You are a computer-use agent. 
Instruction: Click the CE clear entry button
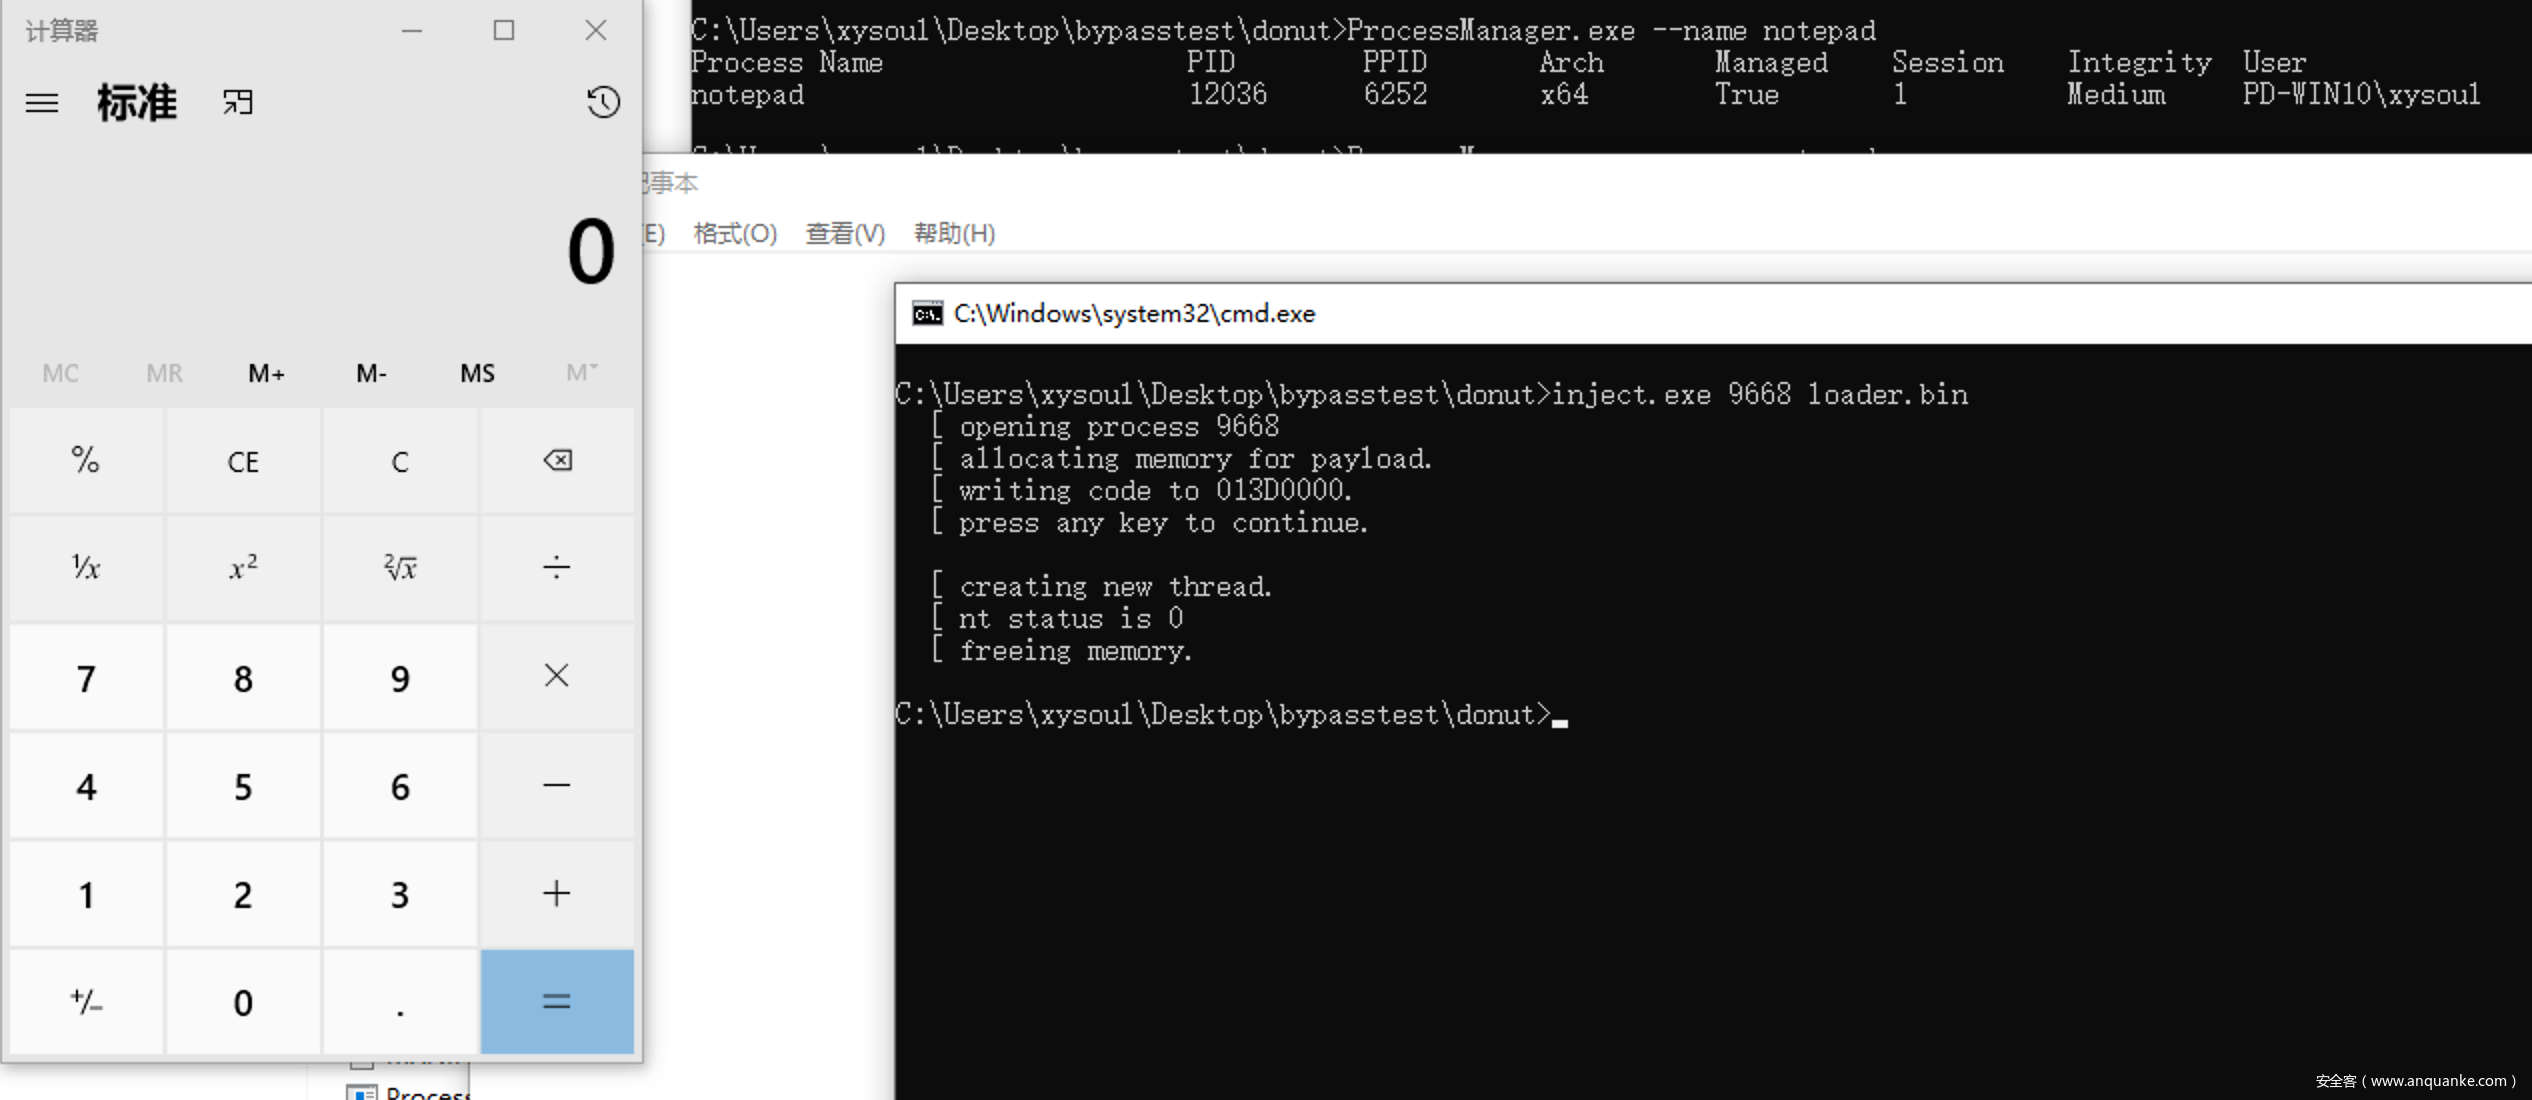tap(243, 462)
